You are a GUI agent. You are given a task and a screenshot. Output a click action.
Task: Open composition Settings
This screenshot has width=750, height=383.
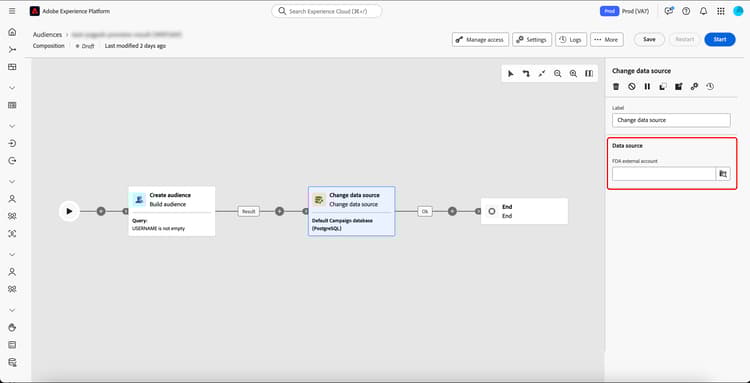coord(532,40)
